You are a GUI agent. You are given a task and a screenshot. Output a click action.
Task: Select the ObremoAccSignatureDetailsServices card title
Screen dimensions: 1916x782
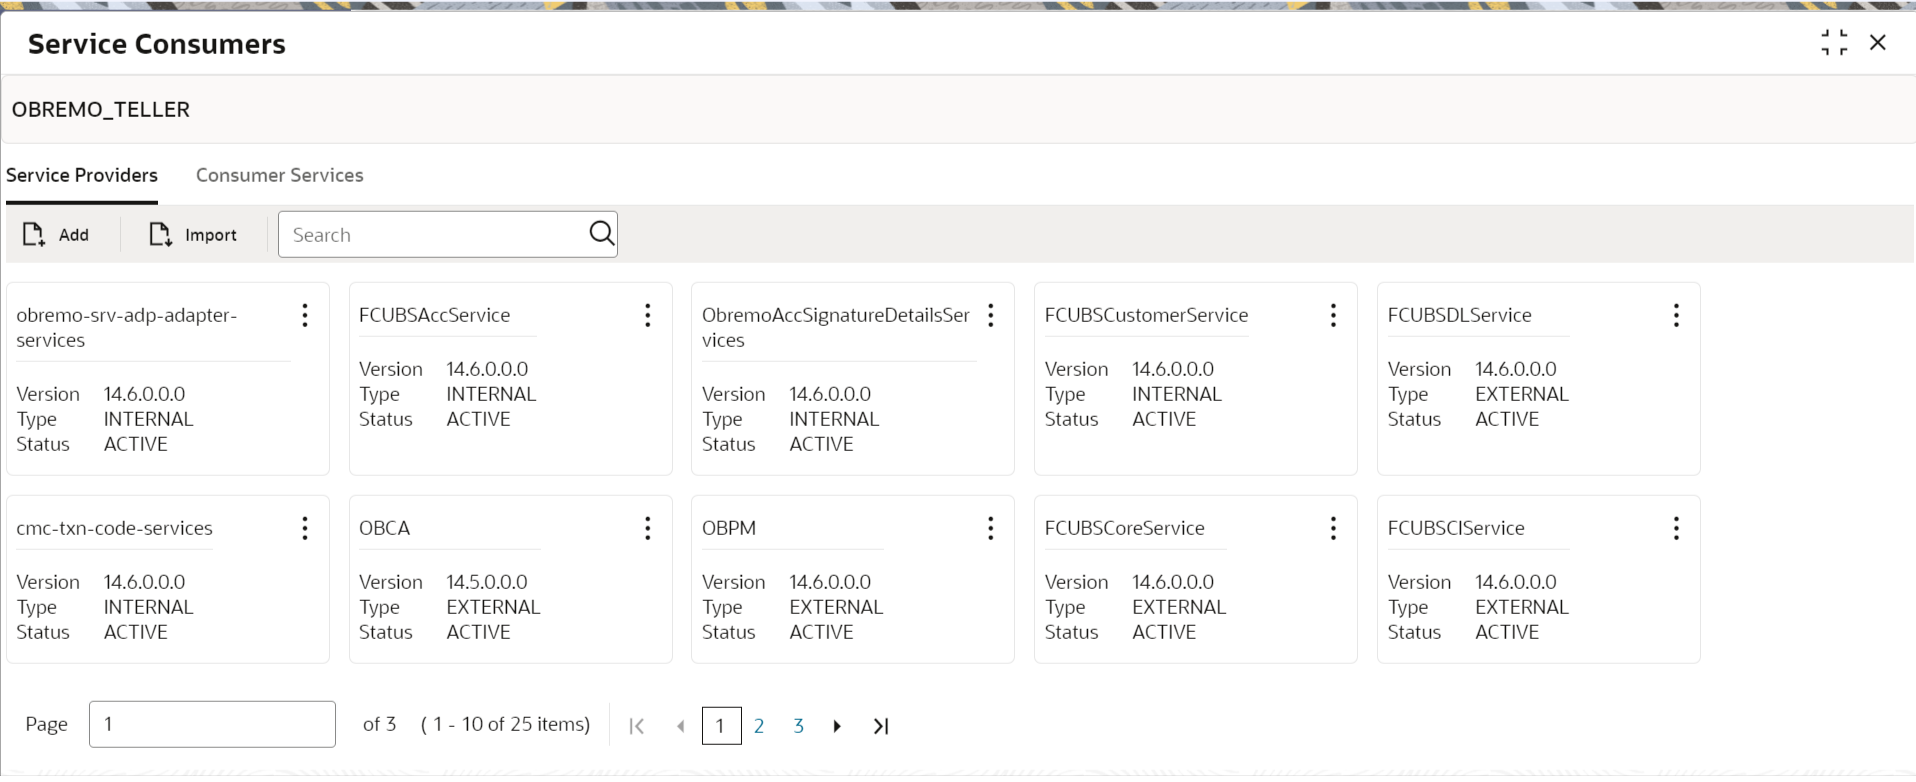coord(836,327)
